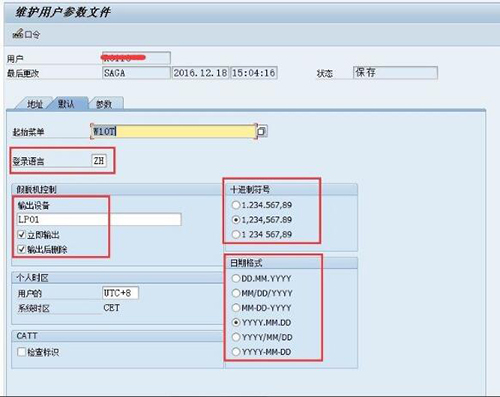Screen dimensions: 500x397
Task: Switch to the 默认 tab
Action: (66, 104)
